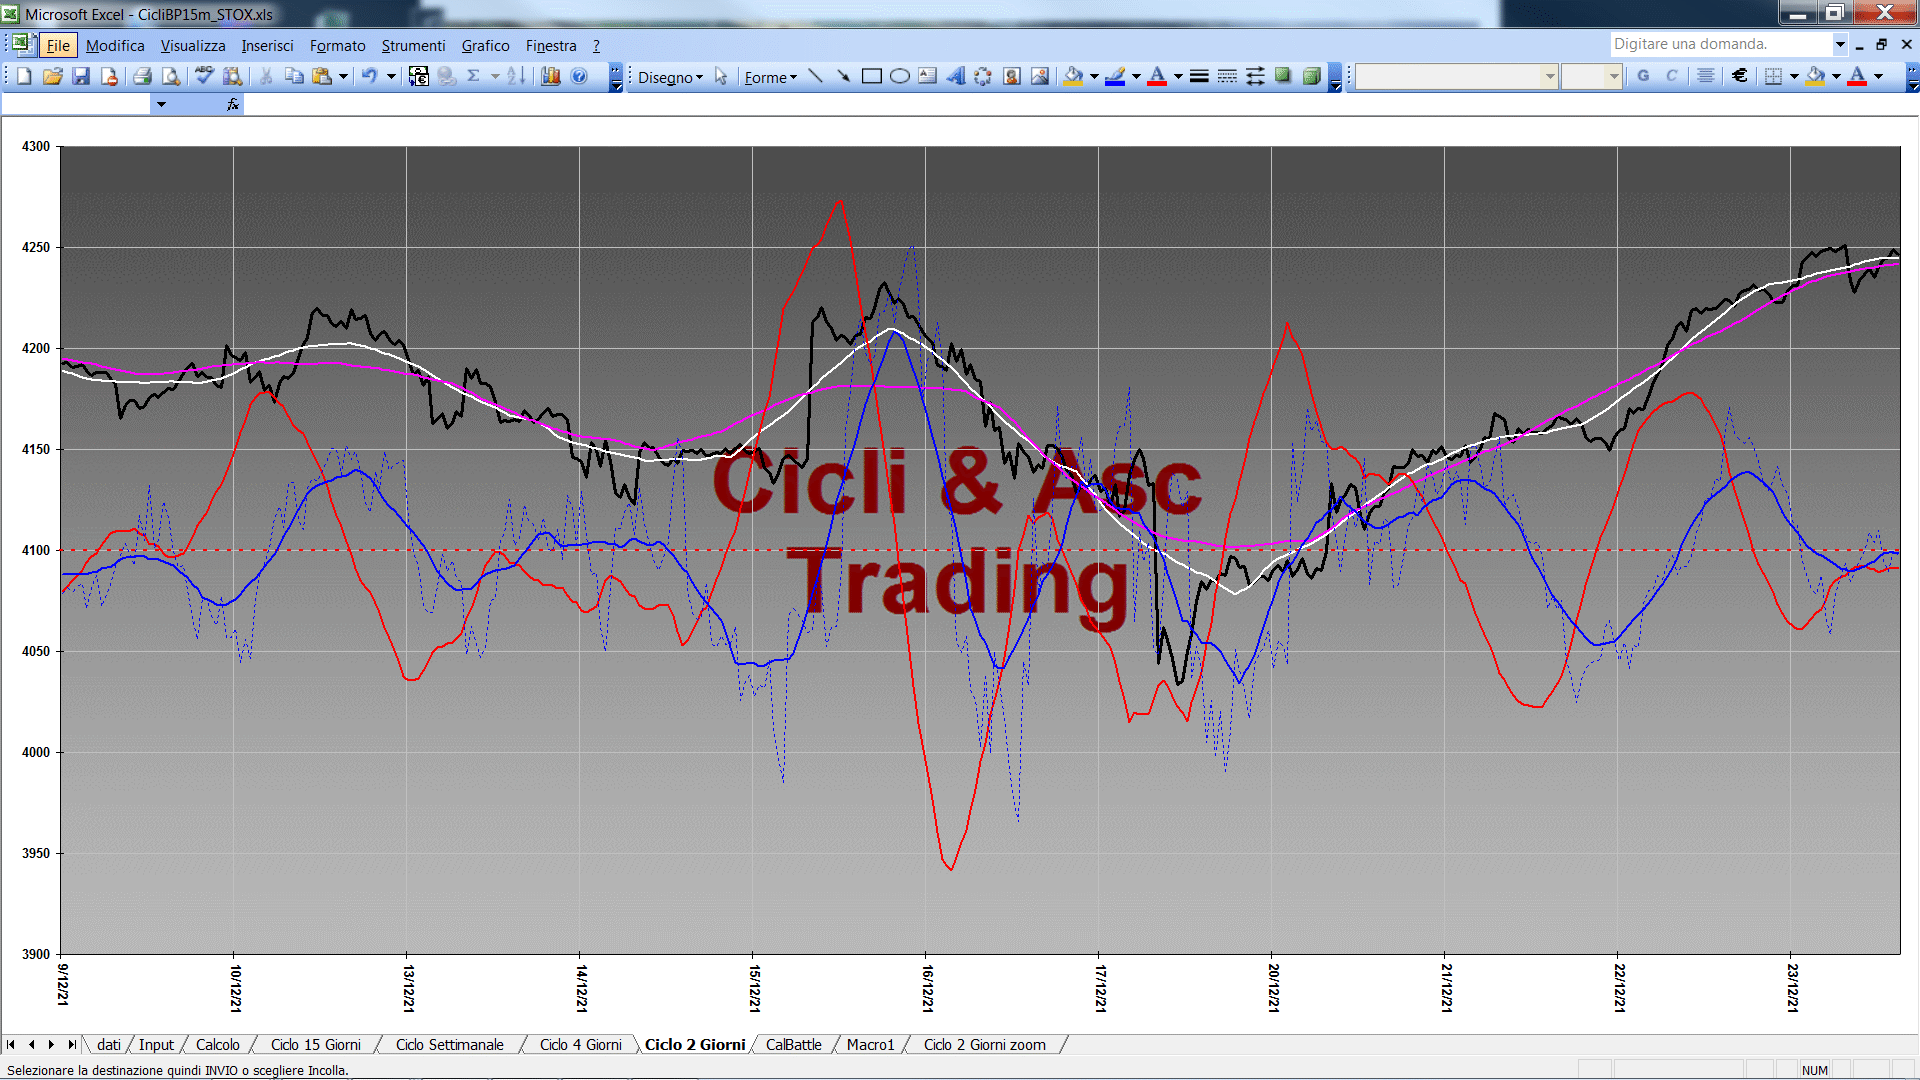The width and height of the screenshot is (1920, 1080).
Task: Apply Euro currency style in formatting toolbar
Action: point(1740,76)
